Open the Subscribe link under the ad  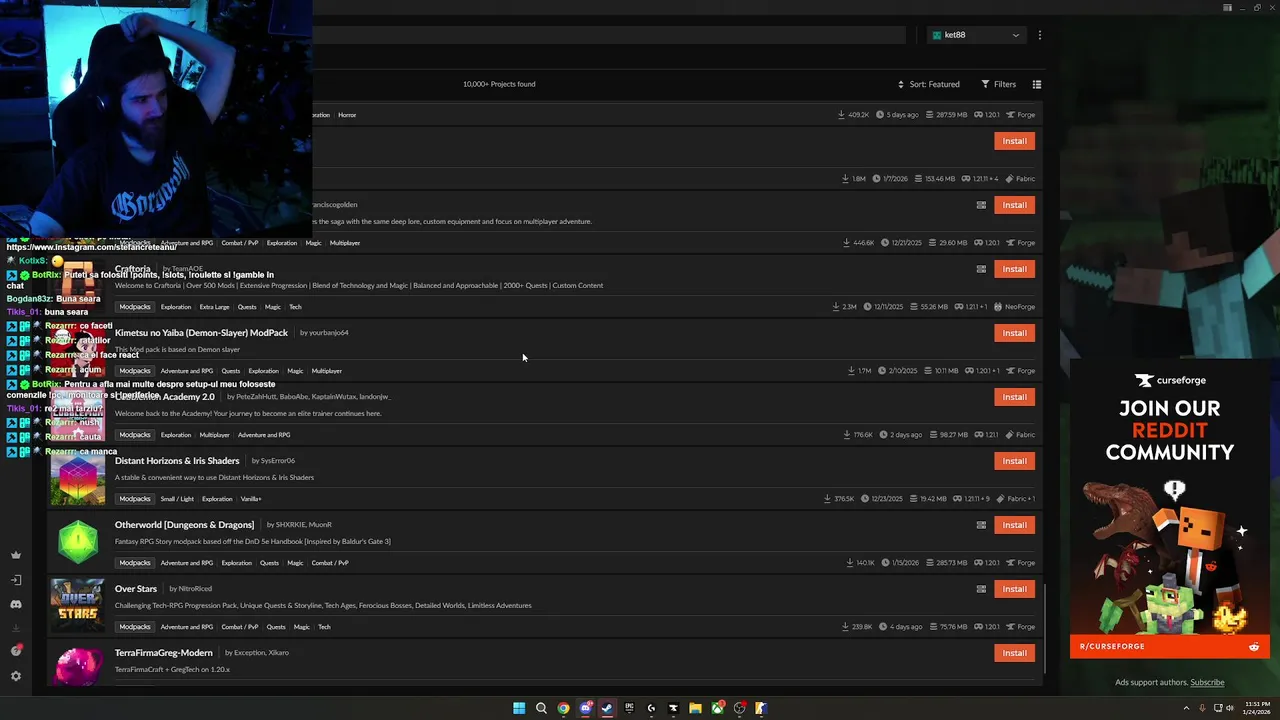(x=1207, y=682)
